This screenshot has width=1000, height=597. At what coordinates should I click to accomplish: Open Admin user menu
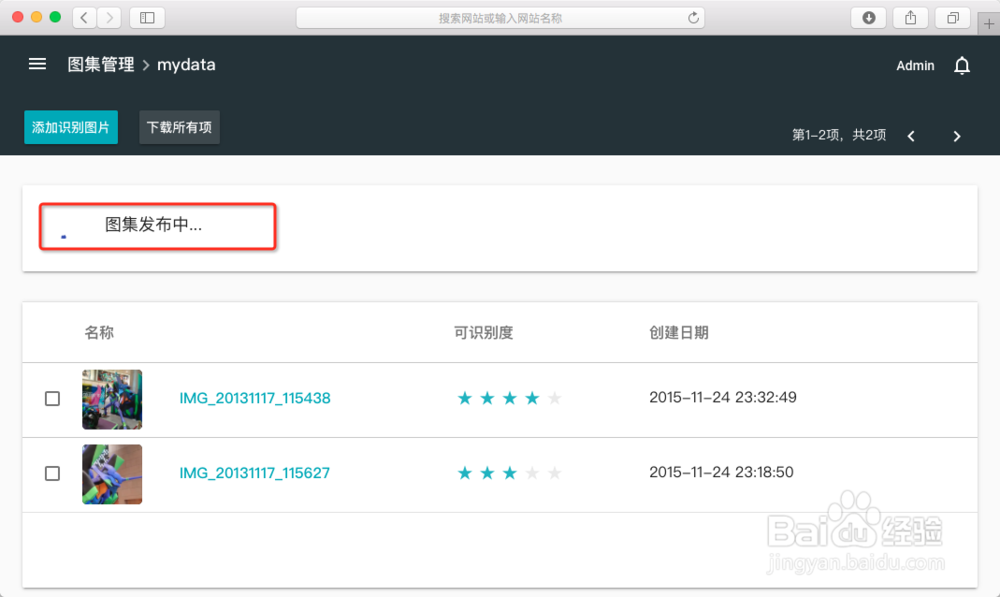tap(915, 65)
